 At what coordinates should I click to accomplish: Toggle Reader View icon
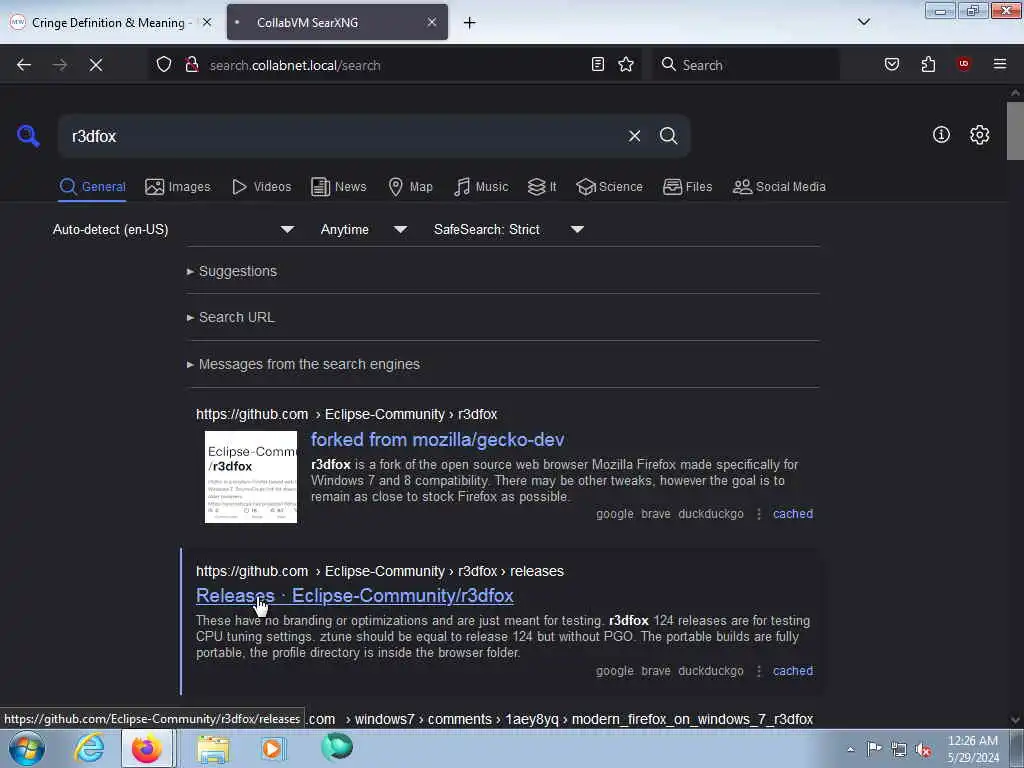tap(598, 64)
